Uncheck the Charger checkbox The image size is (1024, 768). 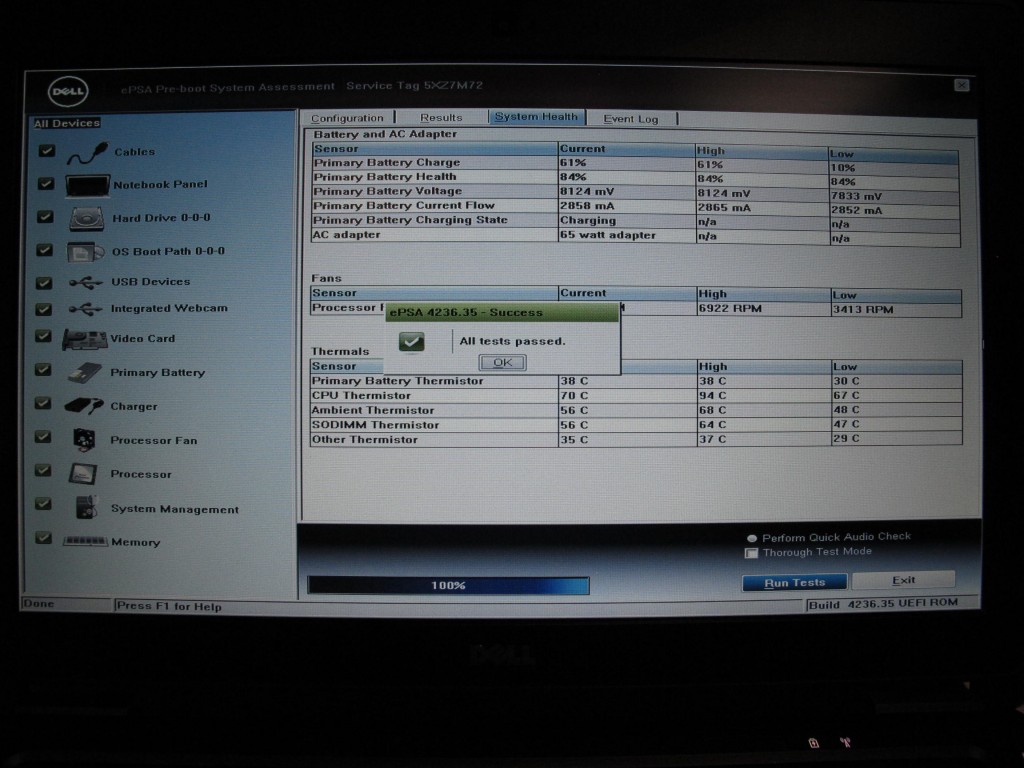(x=43, y=403)
